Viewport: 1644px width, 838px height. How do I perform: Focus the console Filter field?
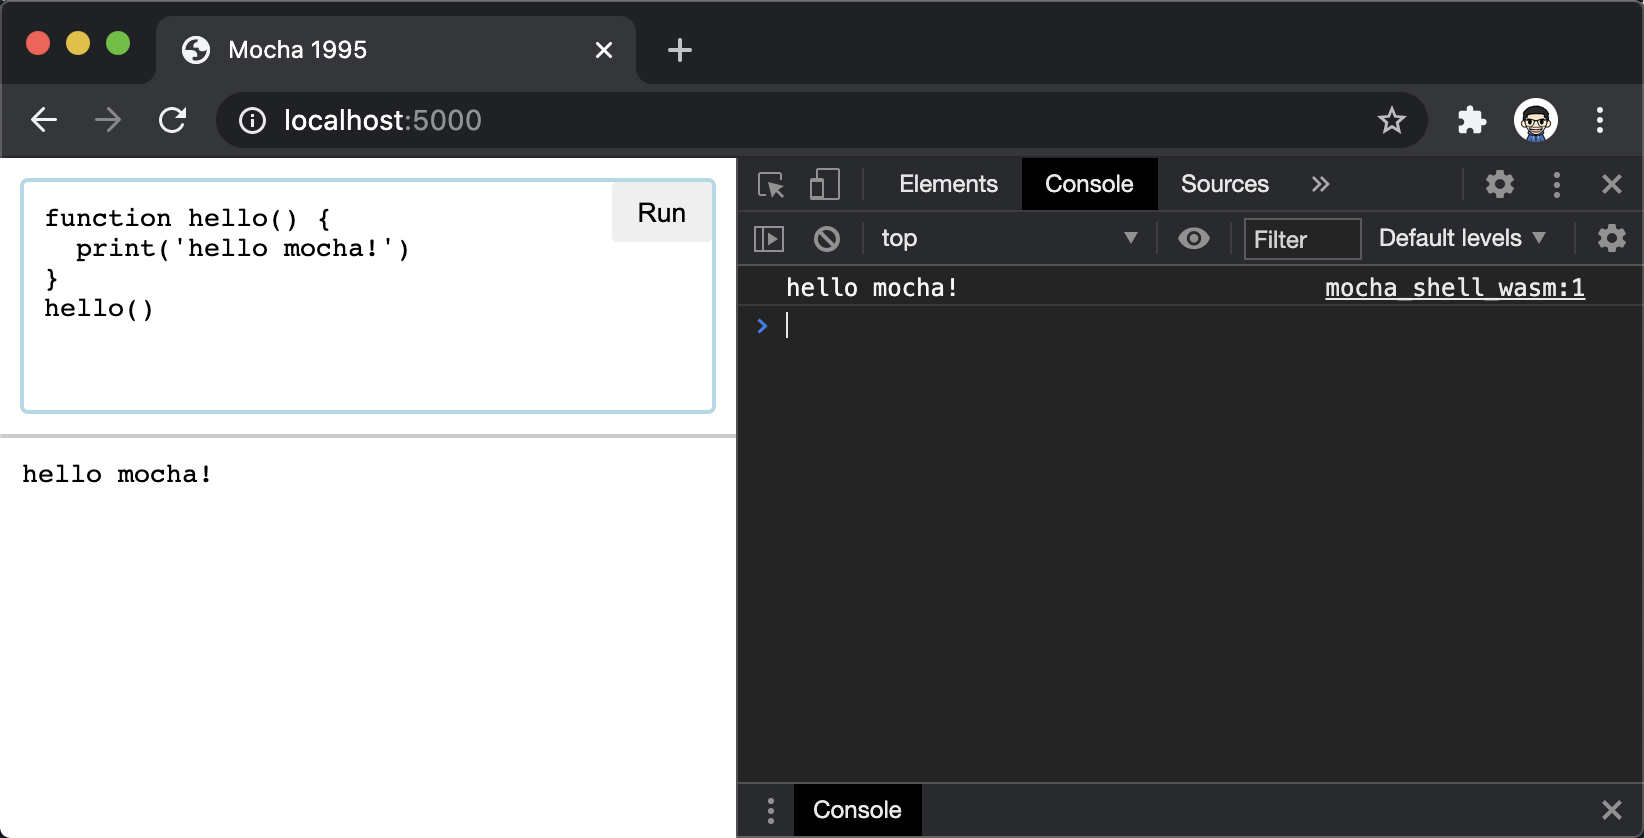pyautogui.click(x=1302, y=239)
